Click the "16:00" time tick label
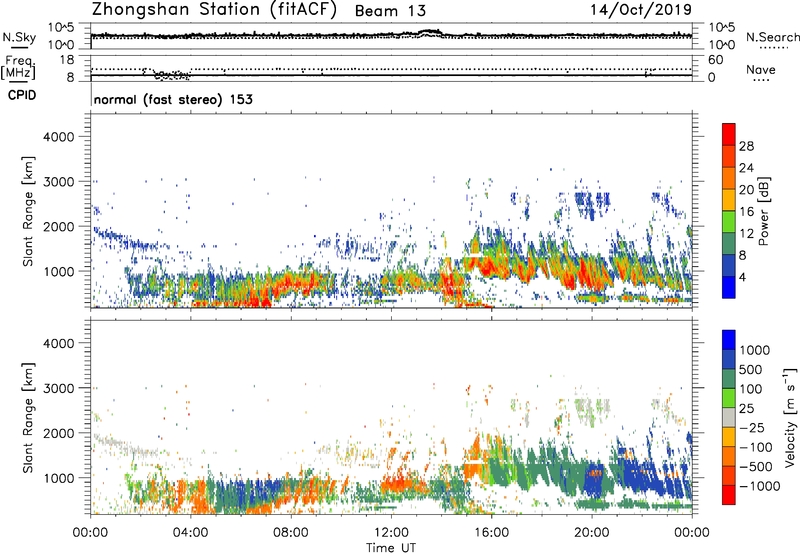This screenshot has width=800, height=554. (x=491, y=533)
